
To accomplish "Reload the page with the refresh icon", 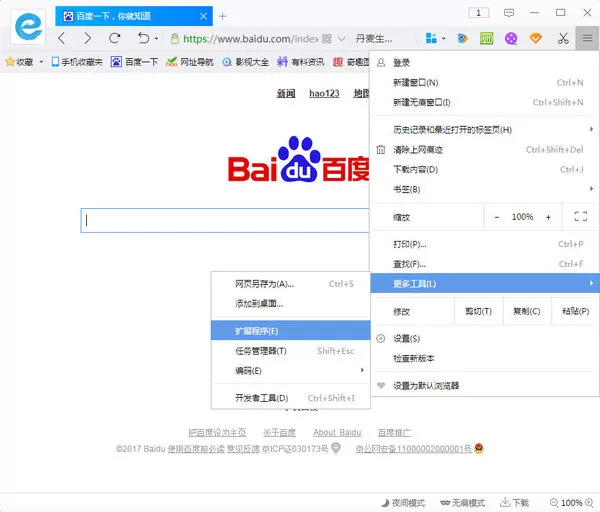I will tap(114, 38).
